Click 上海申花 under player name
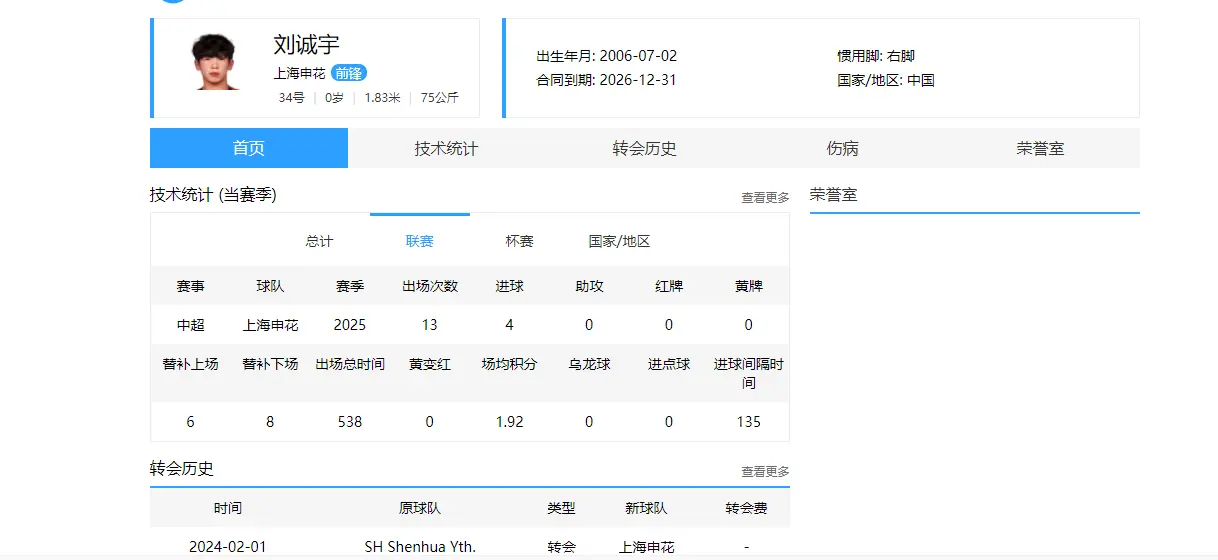 click(299, 73)
